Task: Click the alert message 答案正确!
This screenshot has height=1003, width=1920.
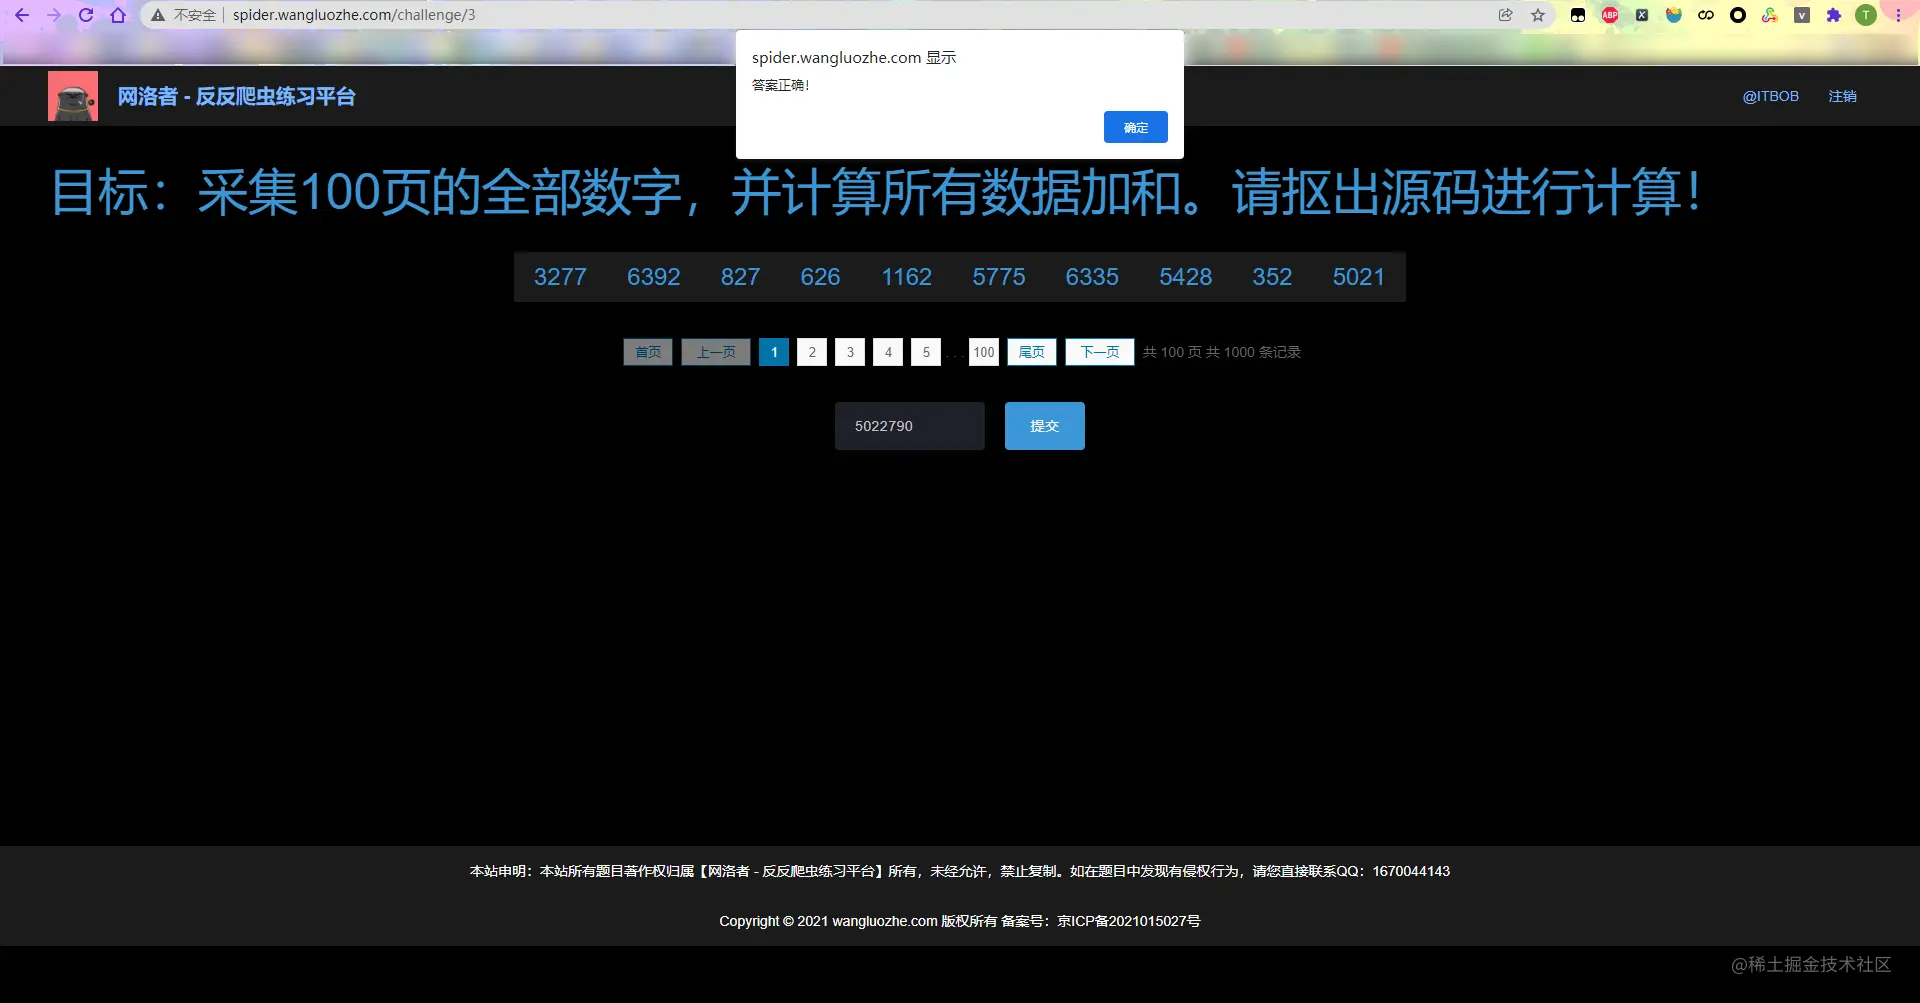Action: [x=781, y=85]
